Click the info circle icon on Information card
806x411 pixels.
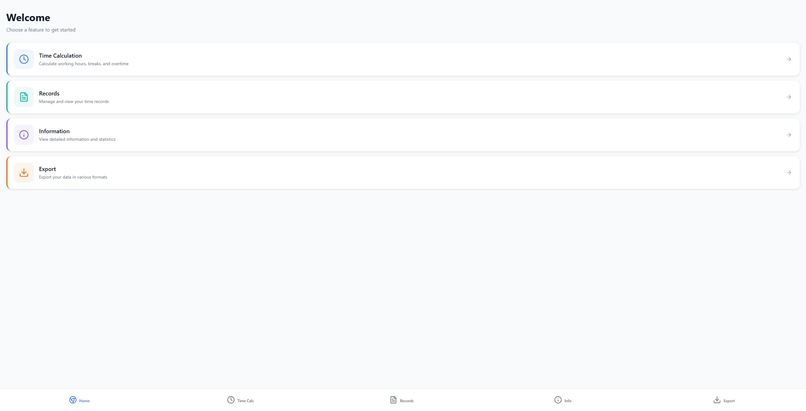[24, 135]
